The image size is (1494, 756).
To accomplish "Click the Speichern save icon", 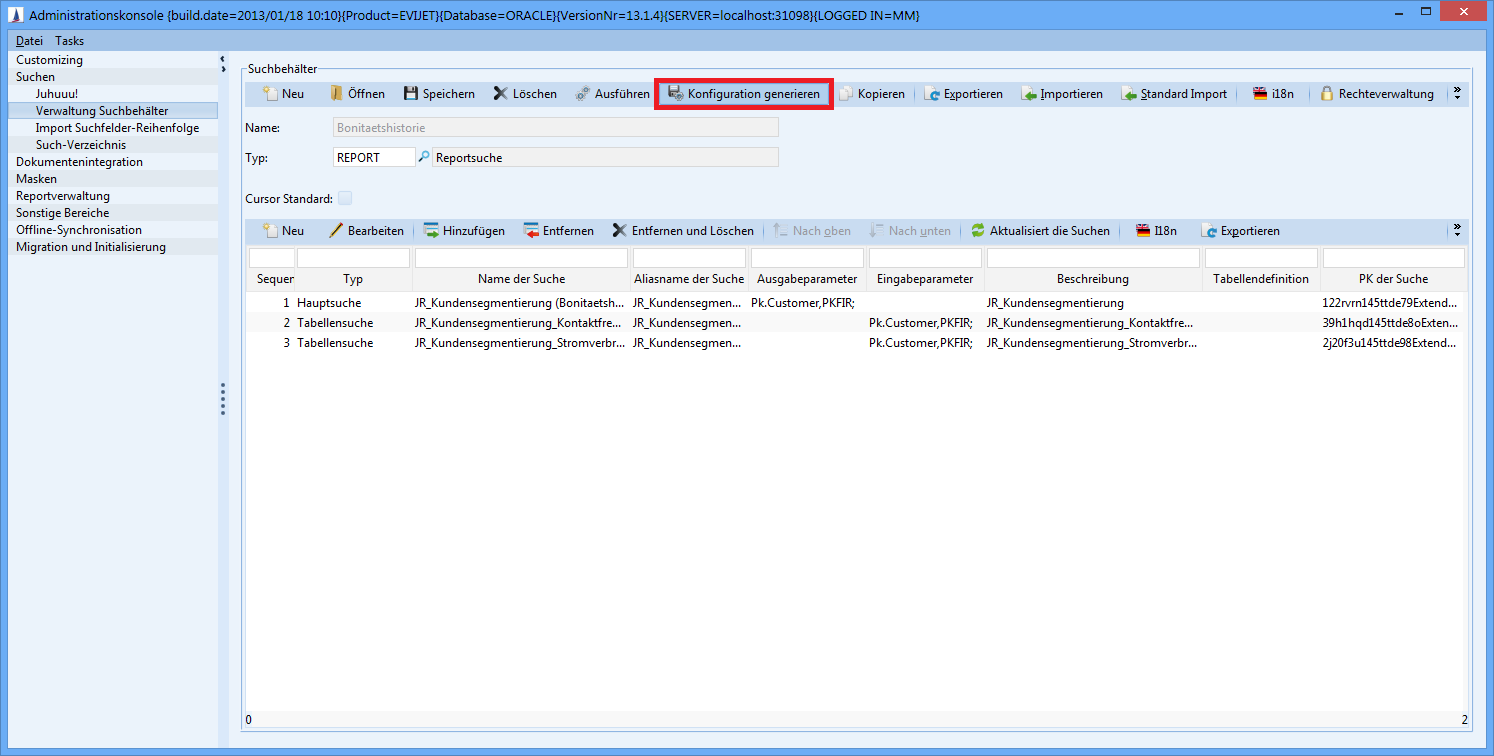I will 411,94.
